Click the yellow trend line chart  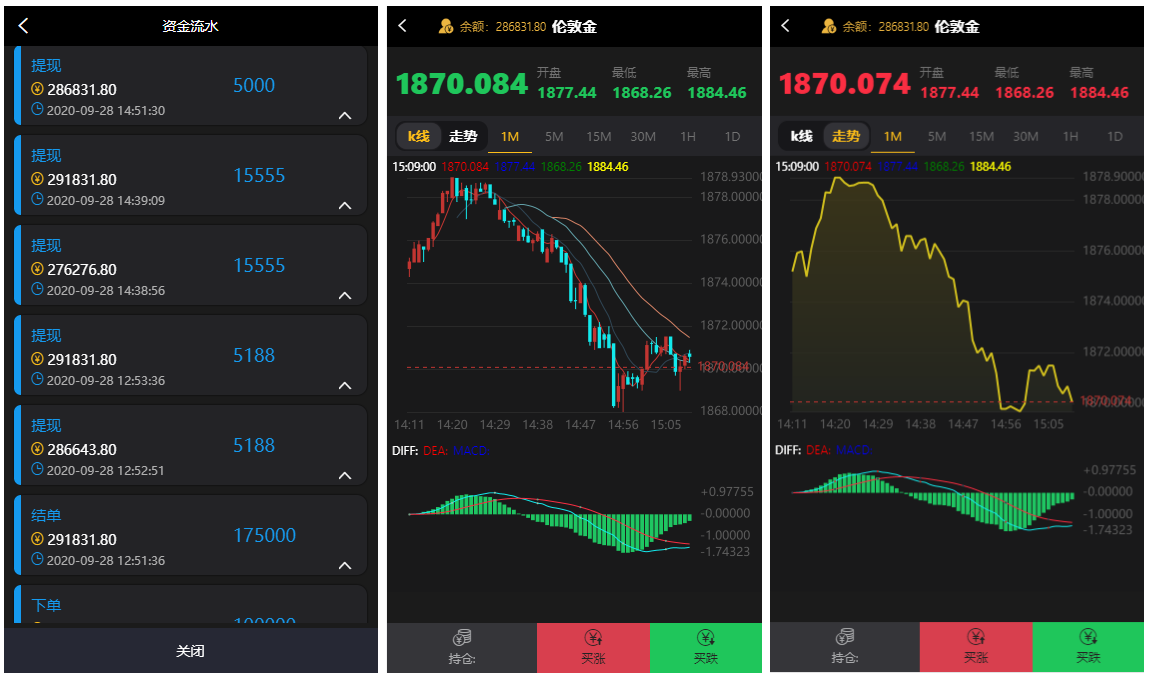click(x=932, y=293)
